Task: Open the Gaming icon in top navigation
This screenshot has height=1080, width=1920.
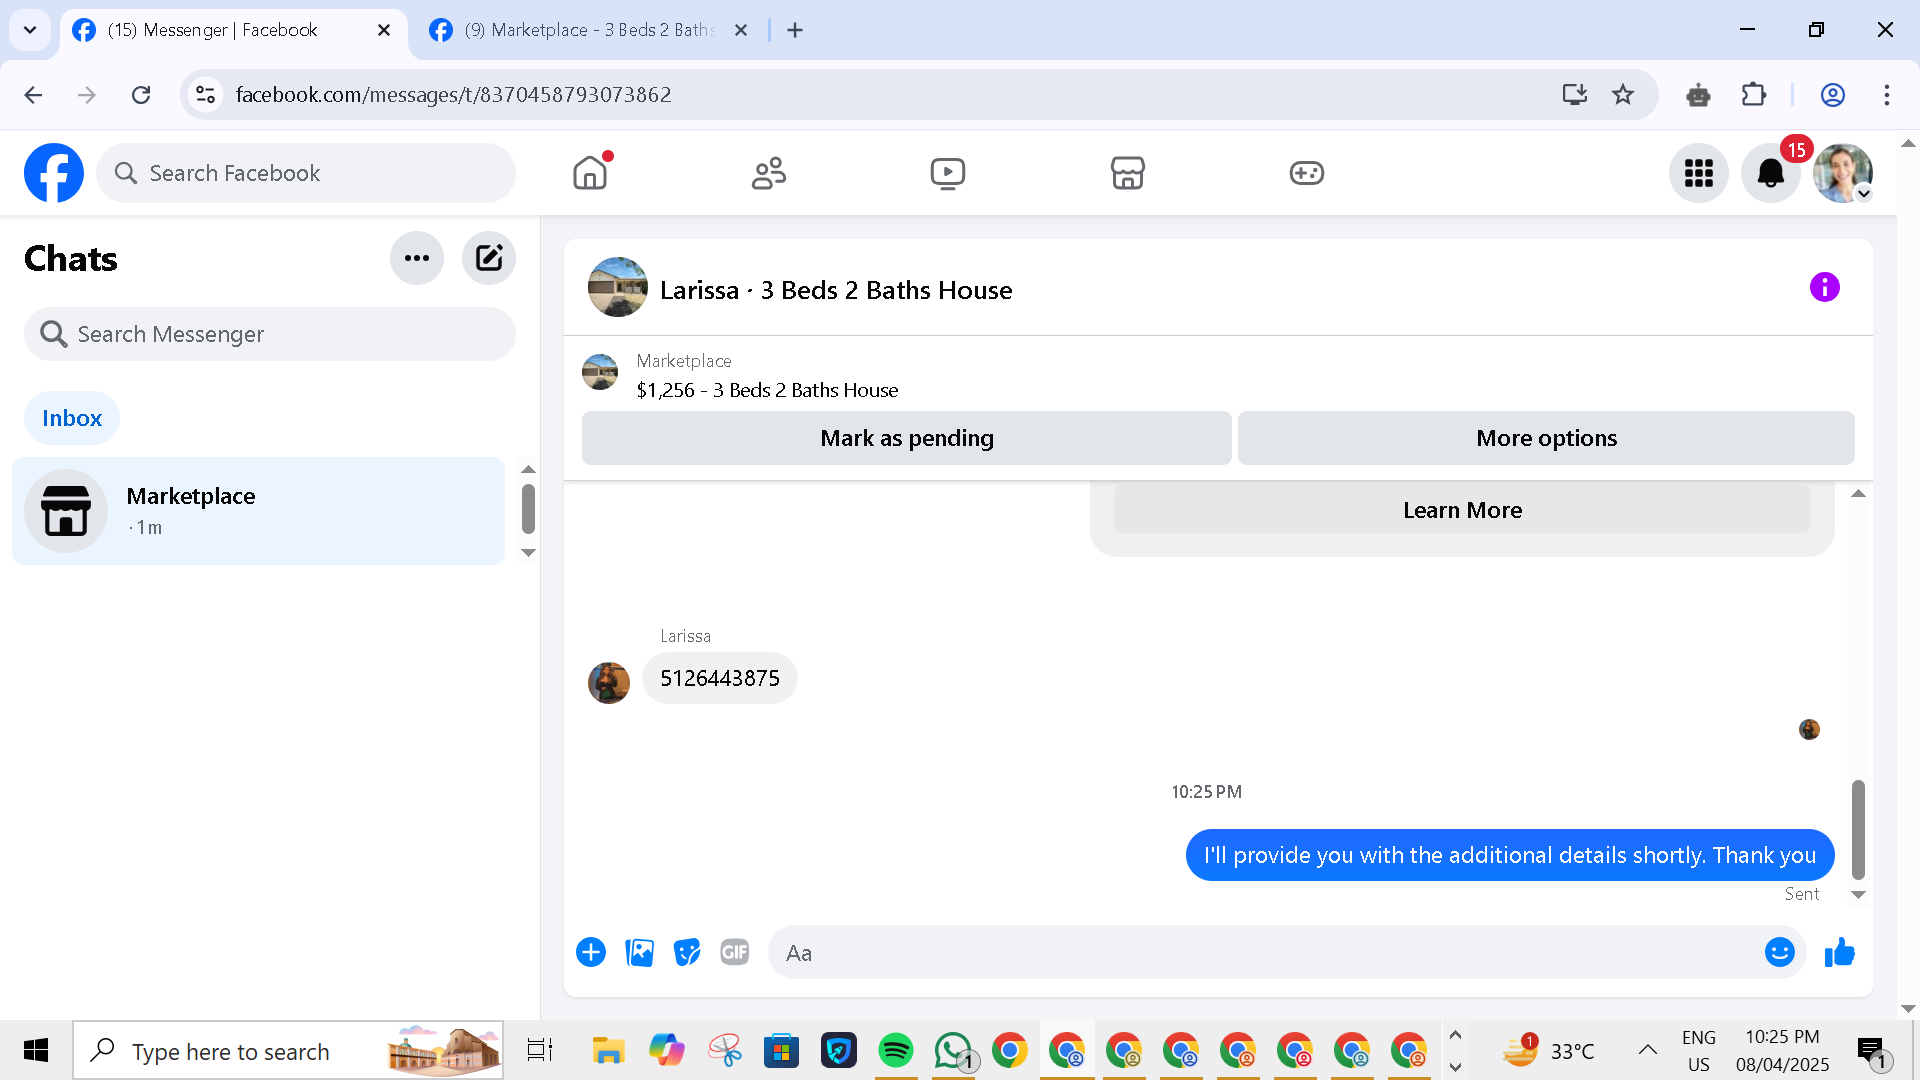Action: [x=1306, y=173]
